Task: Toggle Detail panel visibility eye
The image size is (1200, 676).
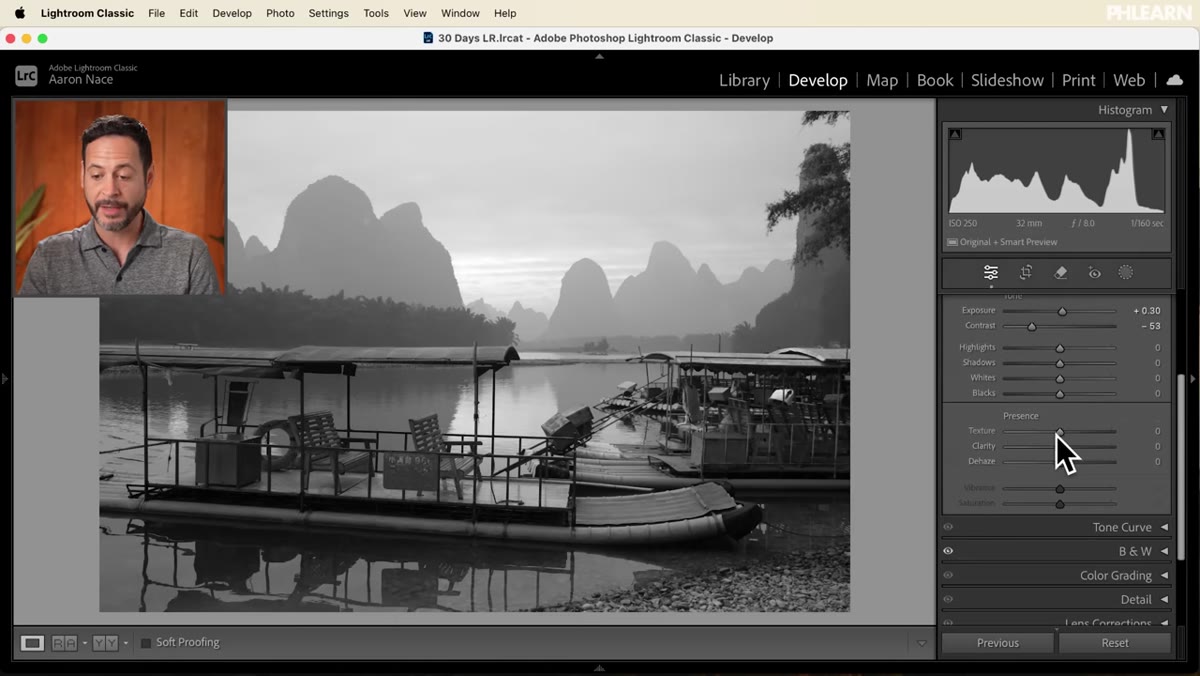Action: [x=948, y=599]
